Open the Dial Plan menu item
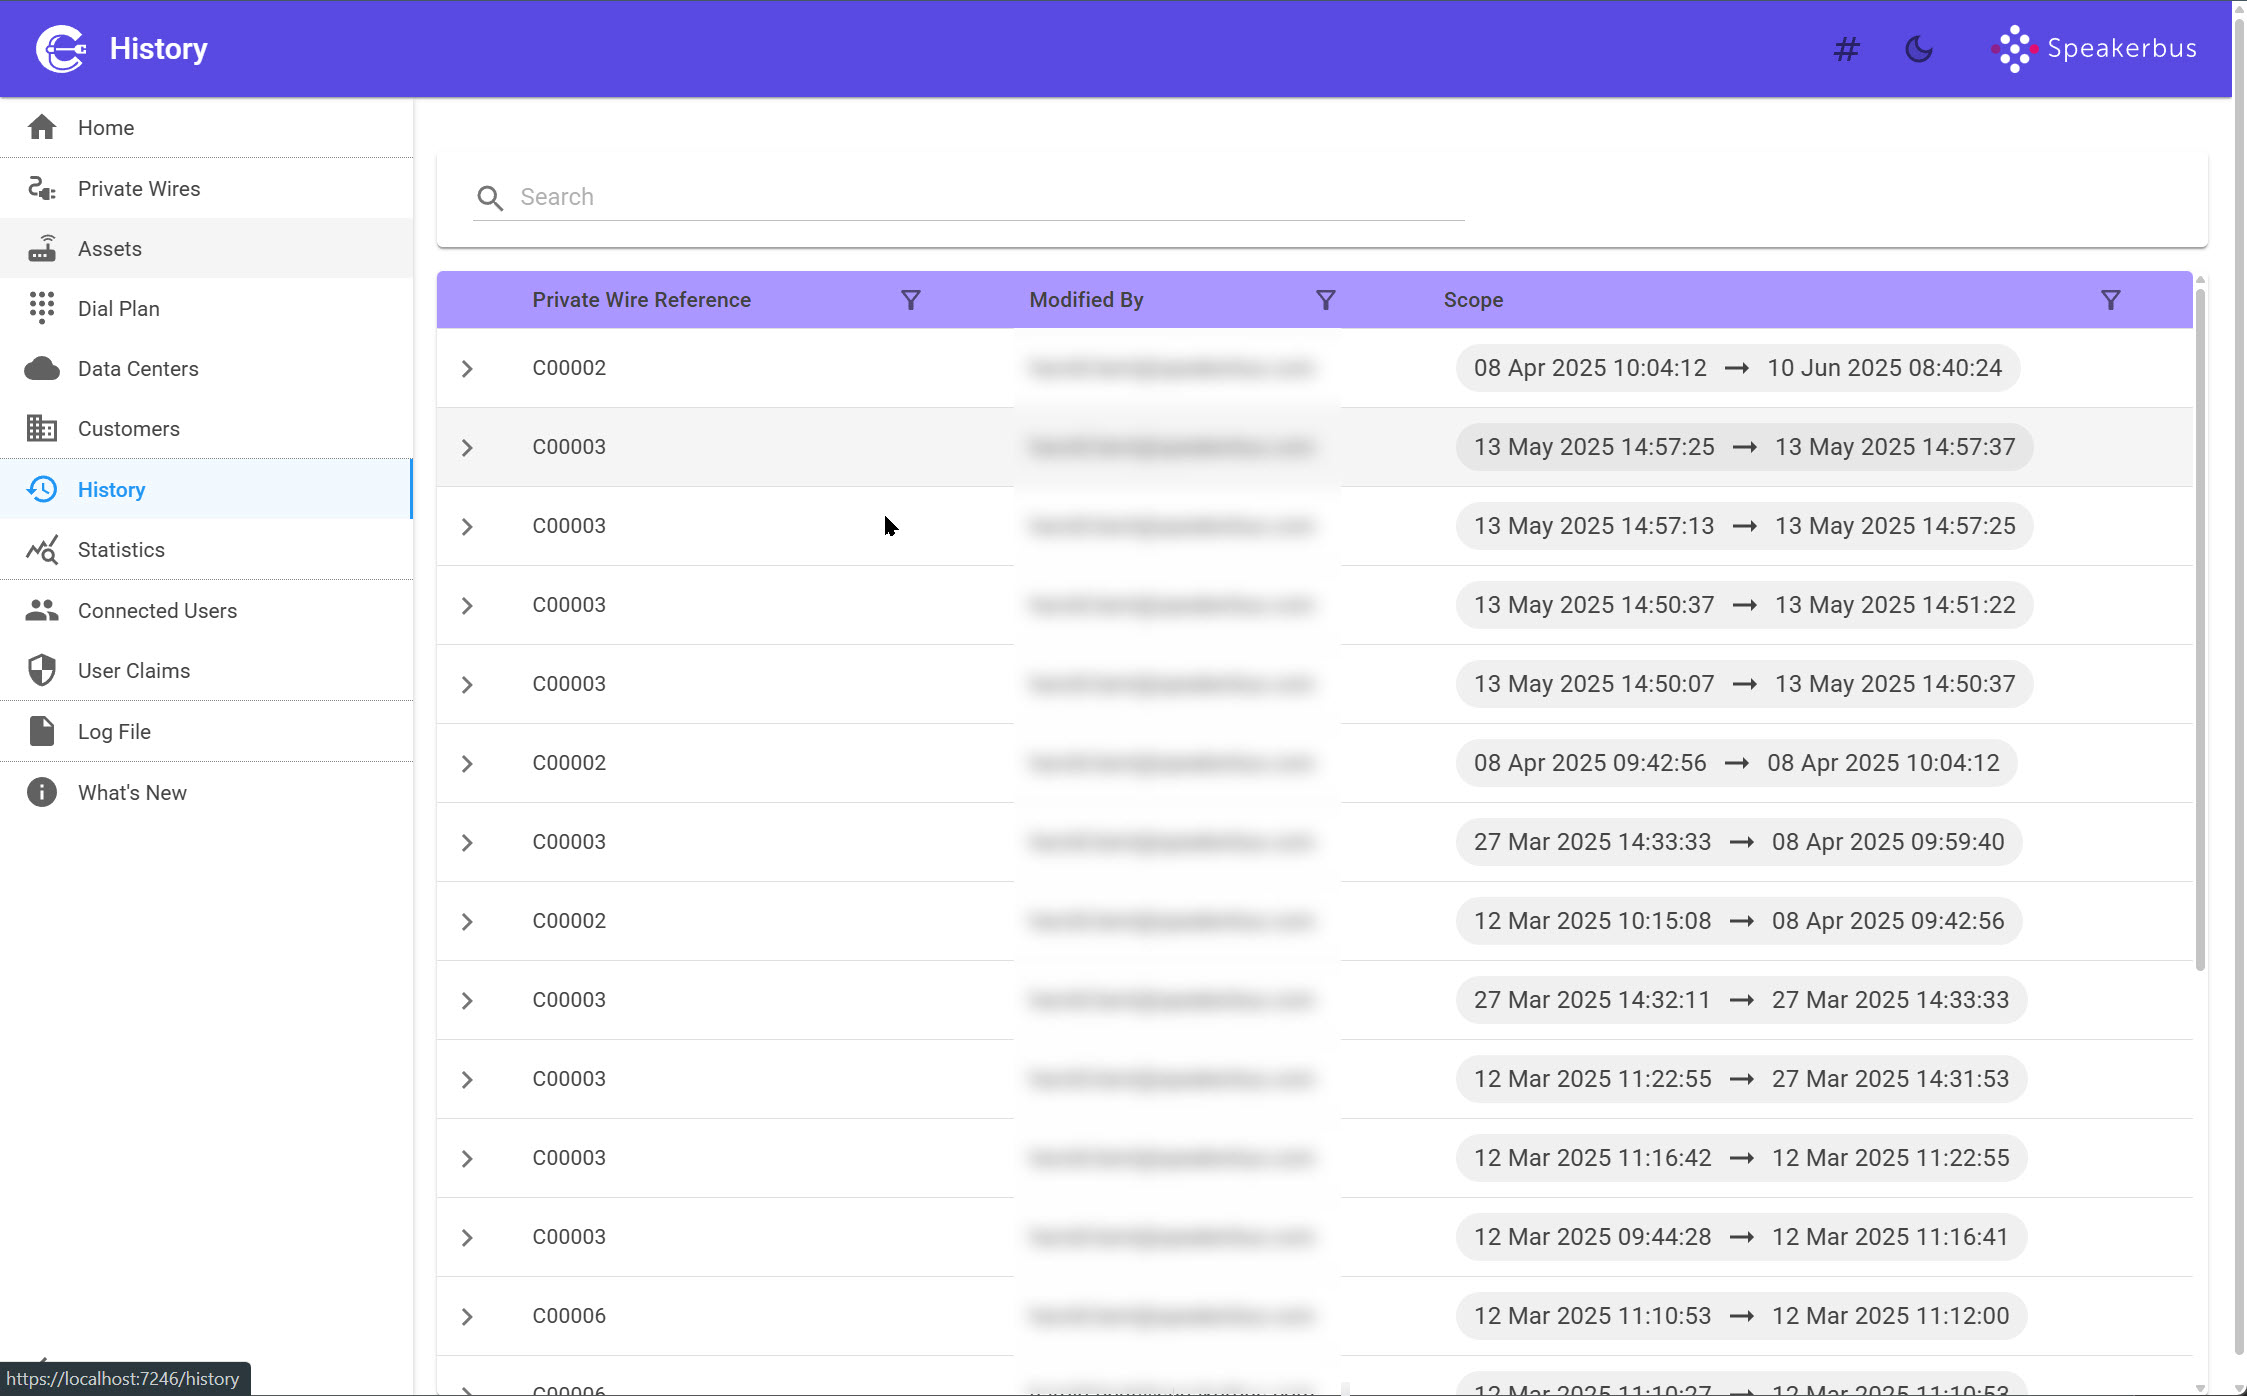 119,309
